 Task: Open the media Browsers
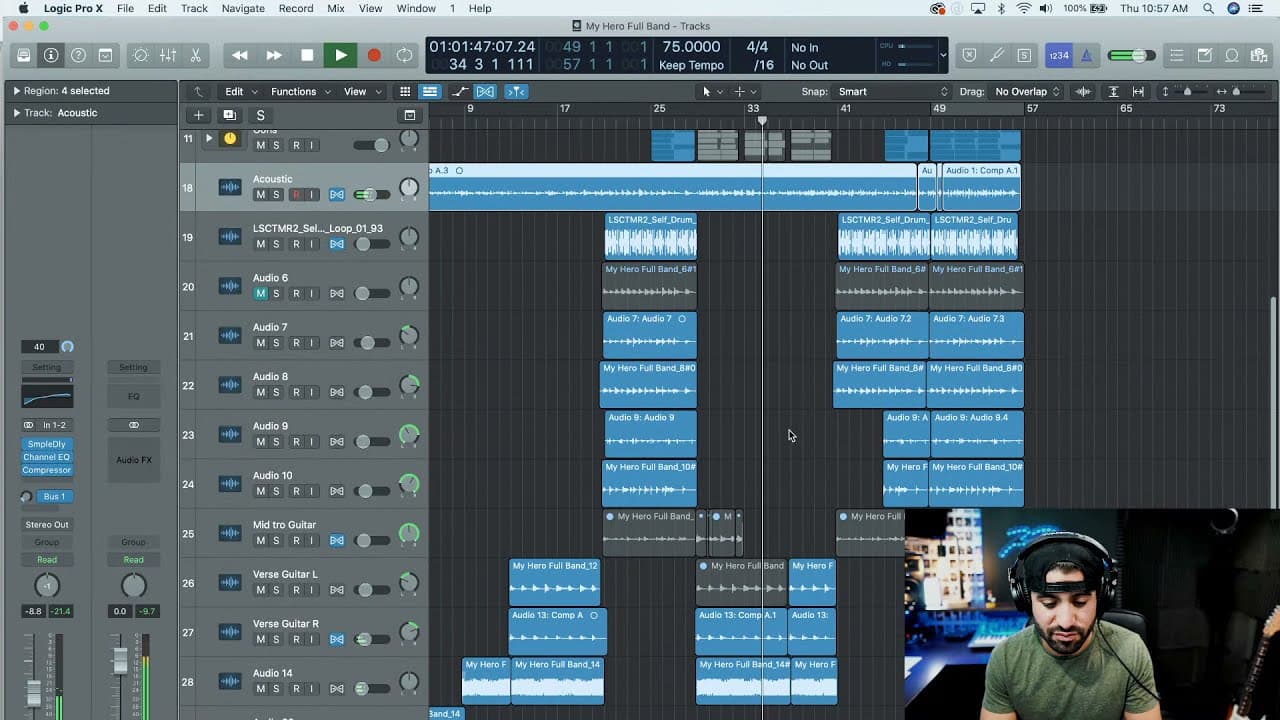coord(1259,56)
